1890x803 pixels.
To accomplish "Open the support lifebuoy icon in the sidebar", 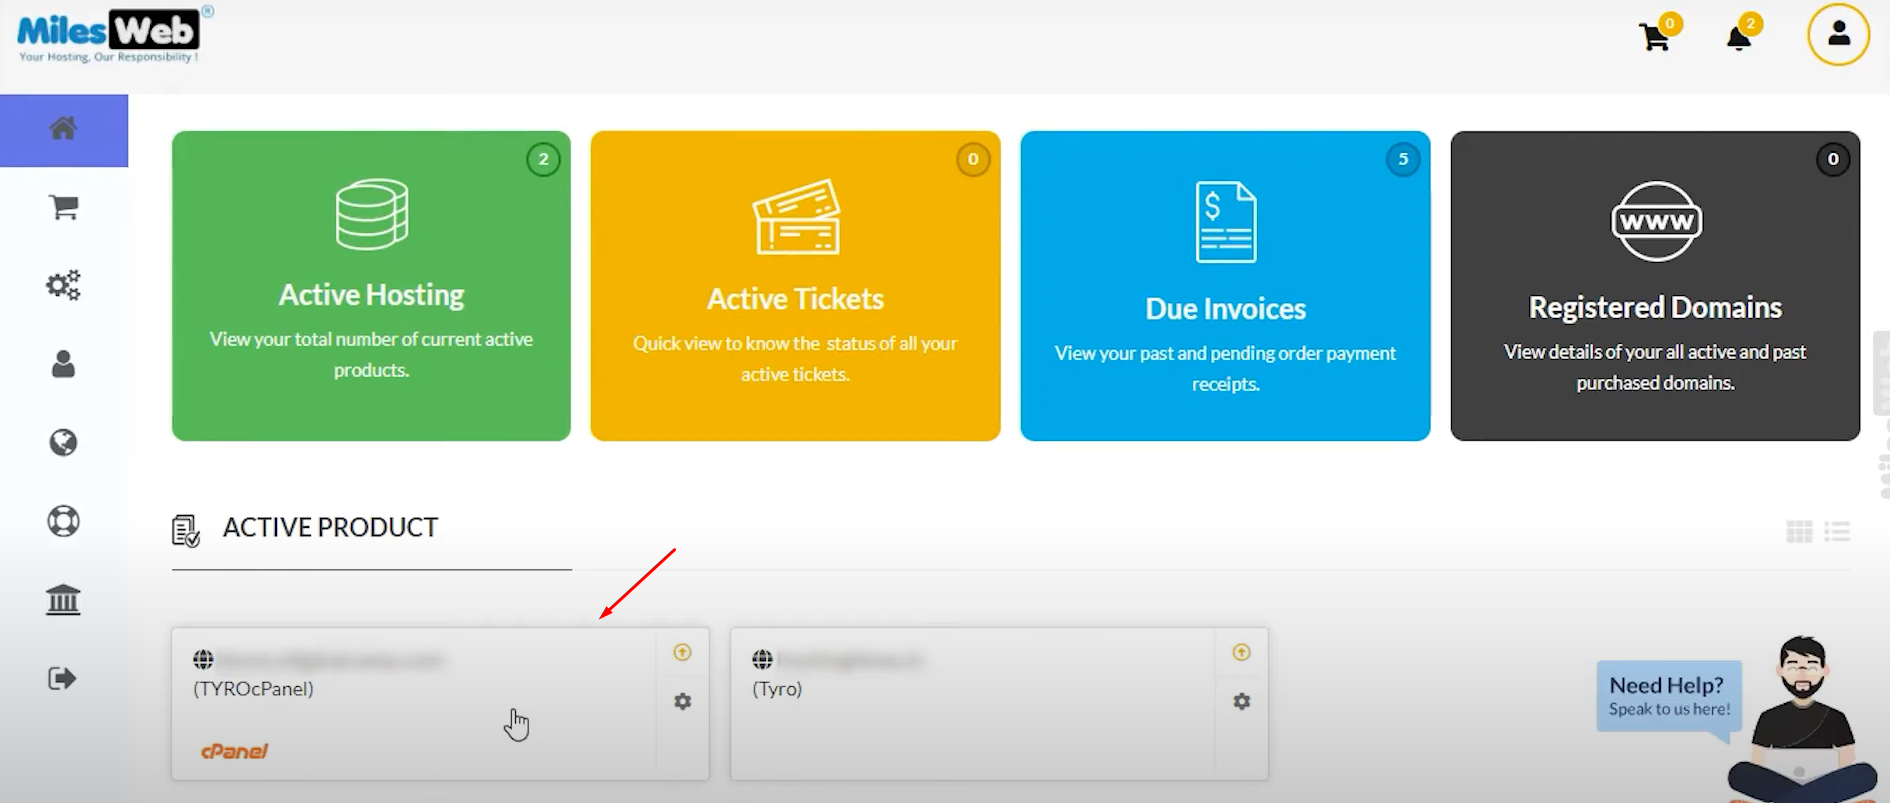I will point(63,521).
